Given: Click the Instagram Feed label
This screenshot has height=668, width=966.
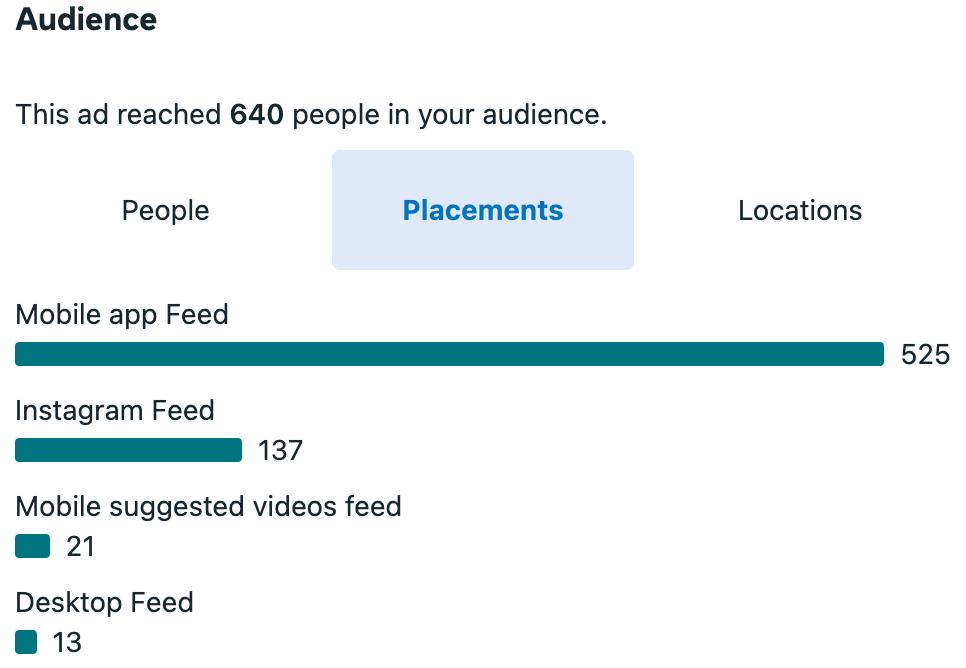Looking at the screenshot, I should 115,411.
